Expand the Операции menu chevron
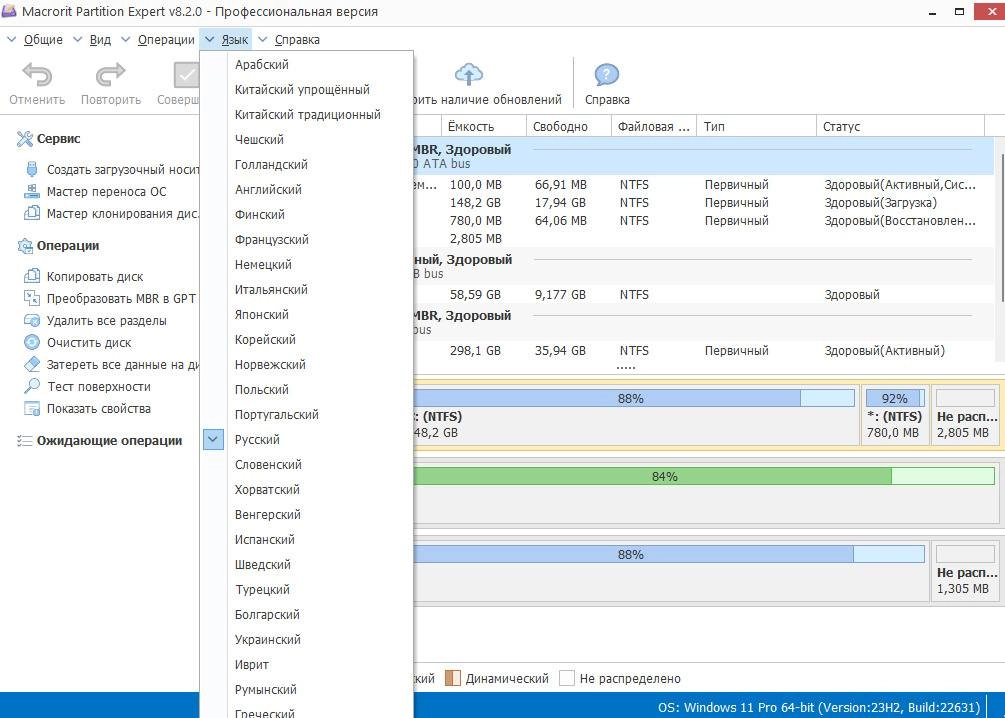Screen dimensions: 1005x718 (x=126, y=39)
